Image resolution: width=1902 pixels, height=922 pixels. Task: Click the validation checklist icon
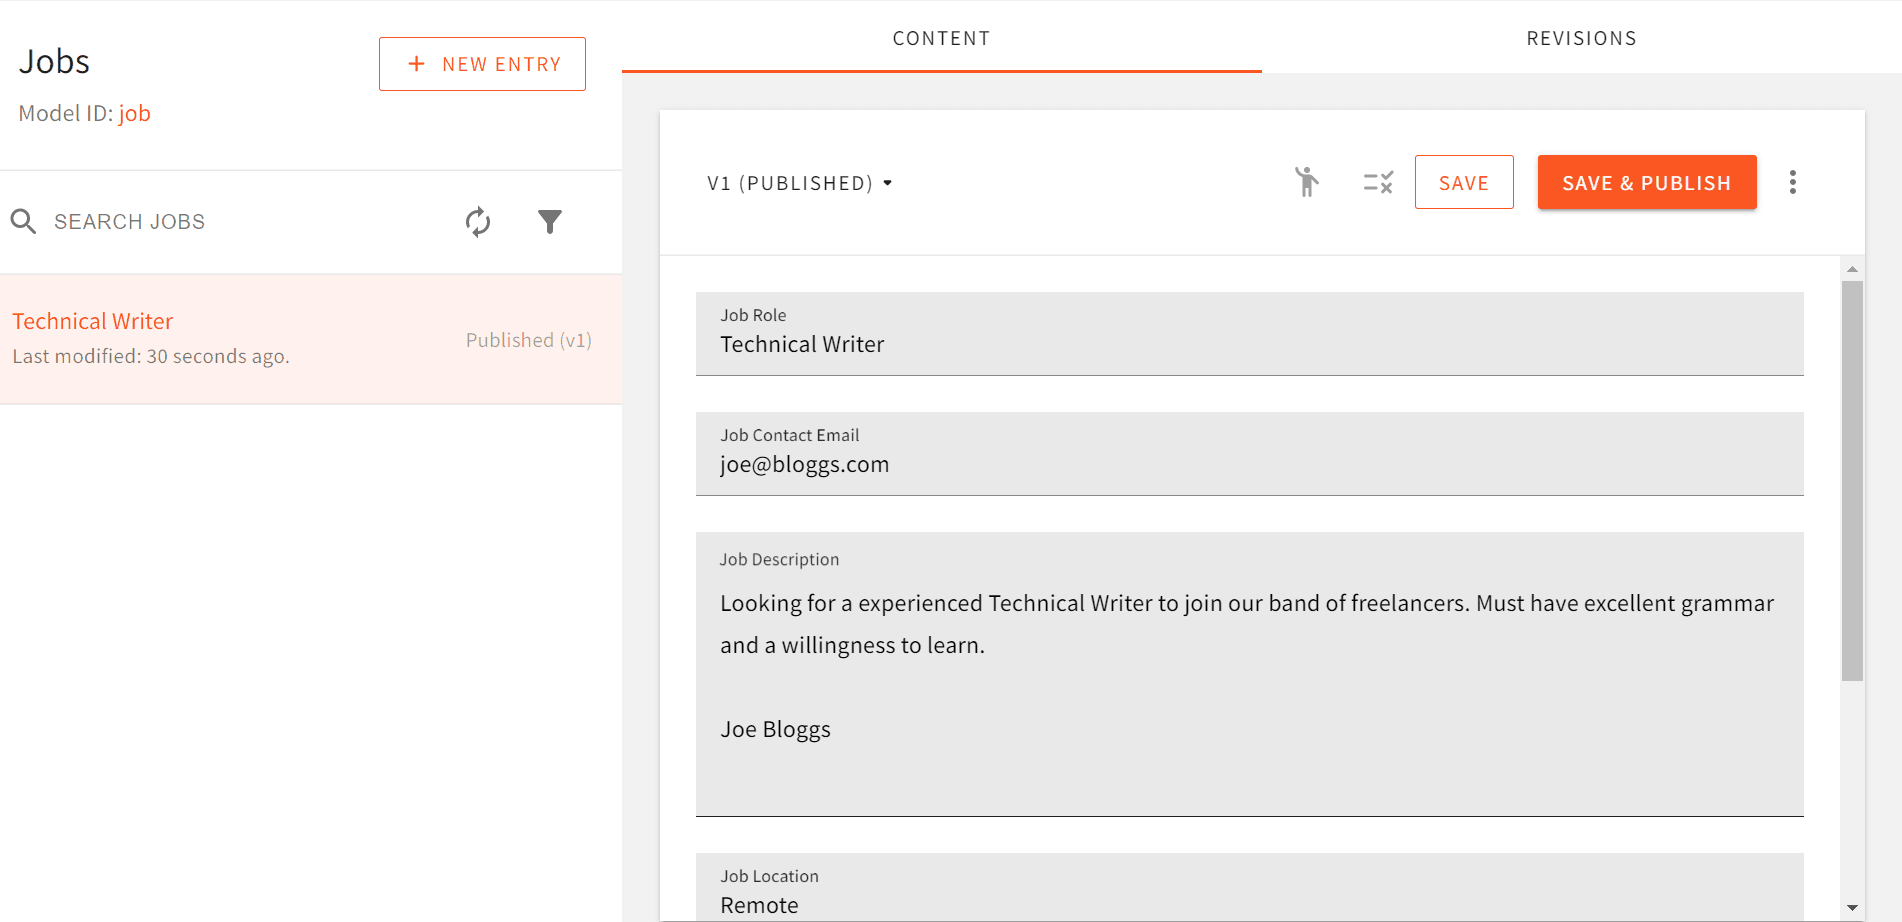(x=1376, y=182)
